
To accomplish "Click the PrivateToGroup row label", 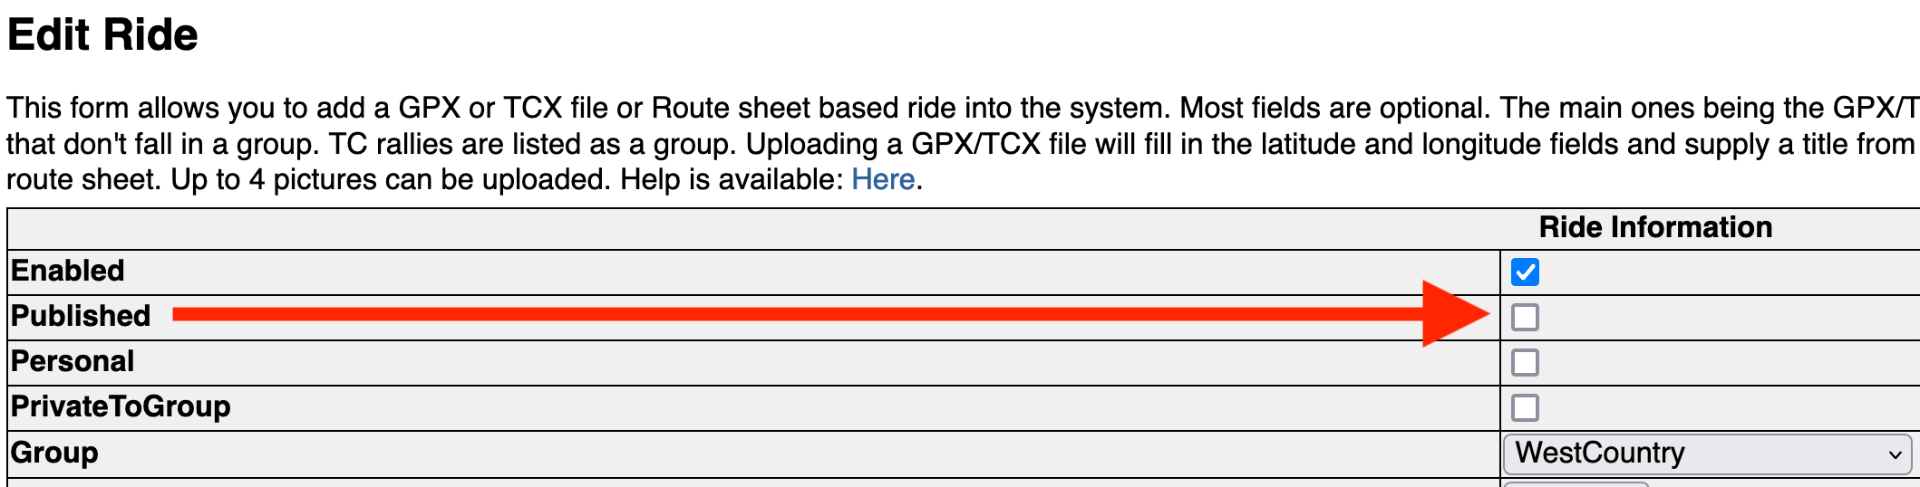I will click(121, 407).
